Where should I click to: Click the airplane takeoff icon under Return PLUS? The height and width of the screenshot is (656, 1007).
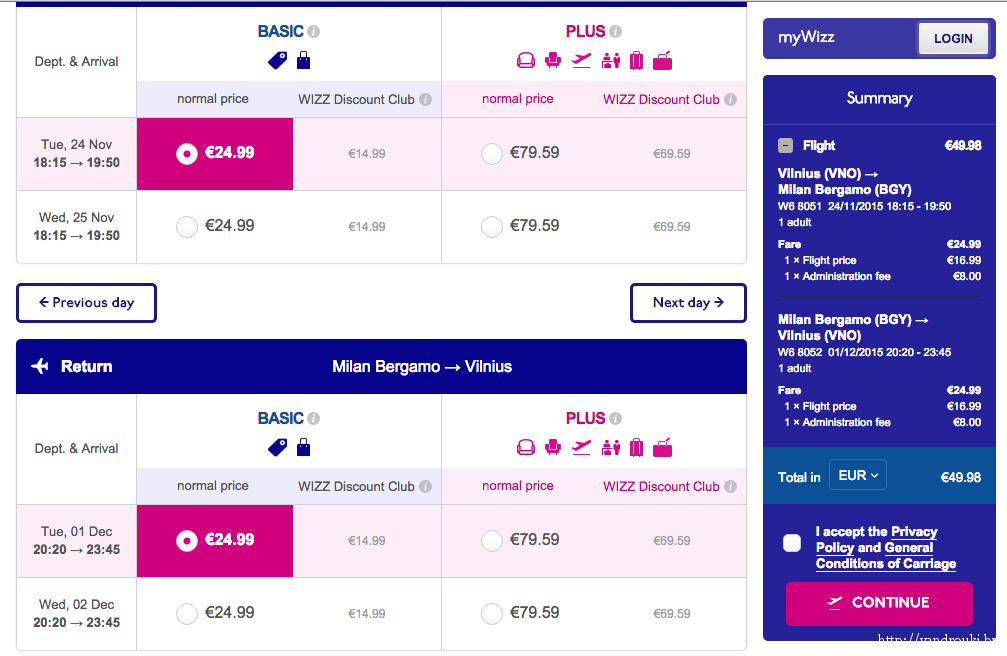coord(581,447)
